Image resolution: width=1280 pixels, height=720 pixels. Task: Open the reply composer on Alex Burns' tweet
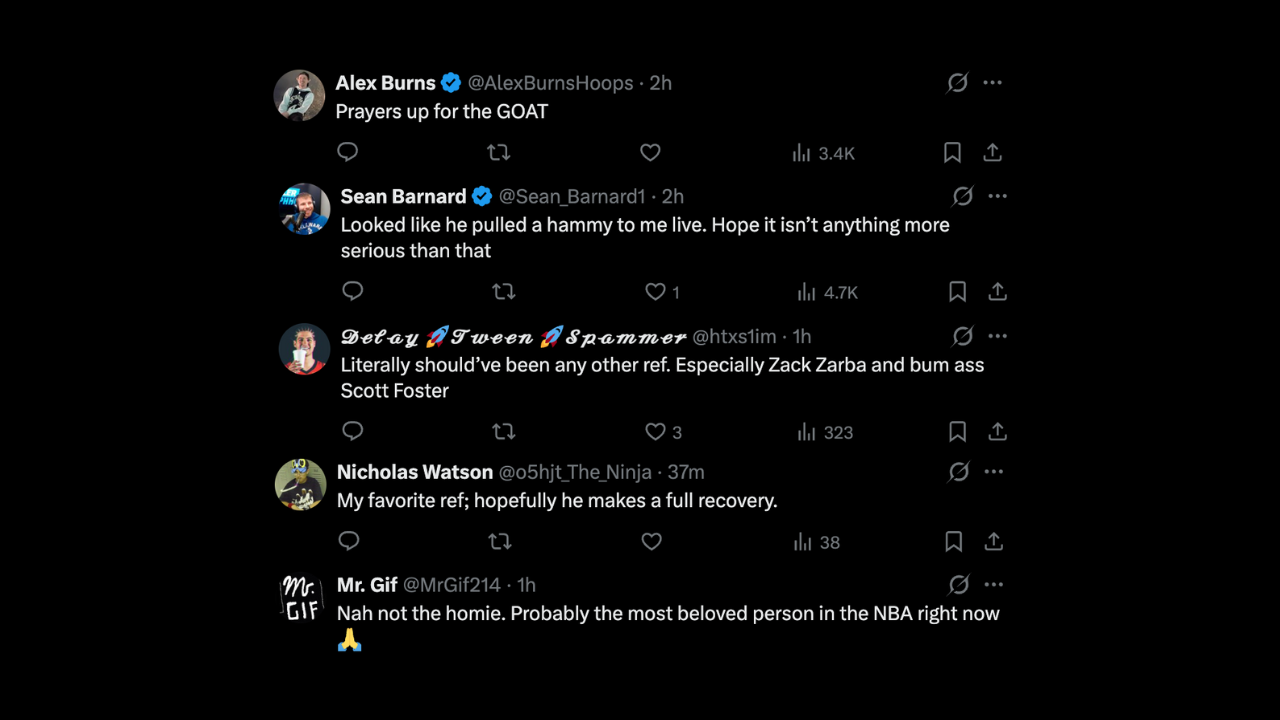[x=347, y=152]
